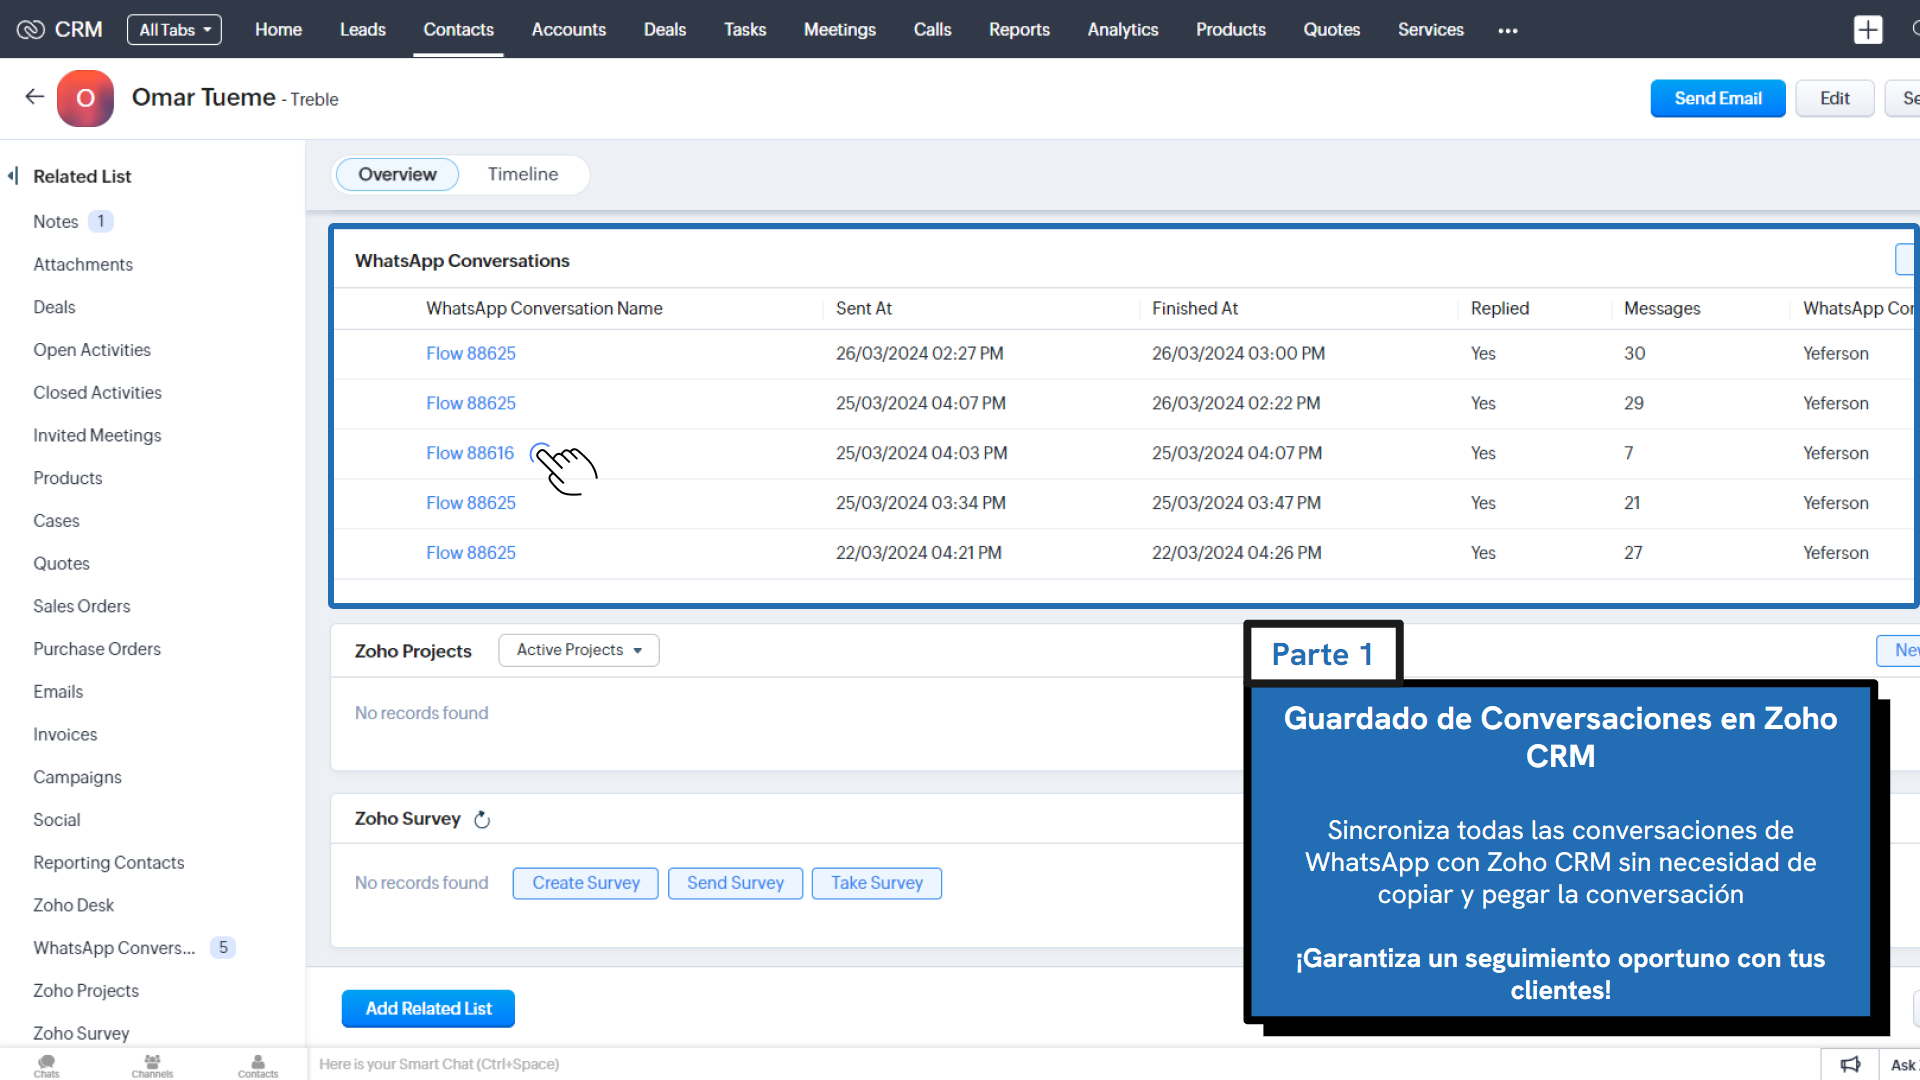Go to the Deals tab
The width and height of the screenshot is (1920, 1080).
click(x=664, y=30)
